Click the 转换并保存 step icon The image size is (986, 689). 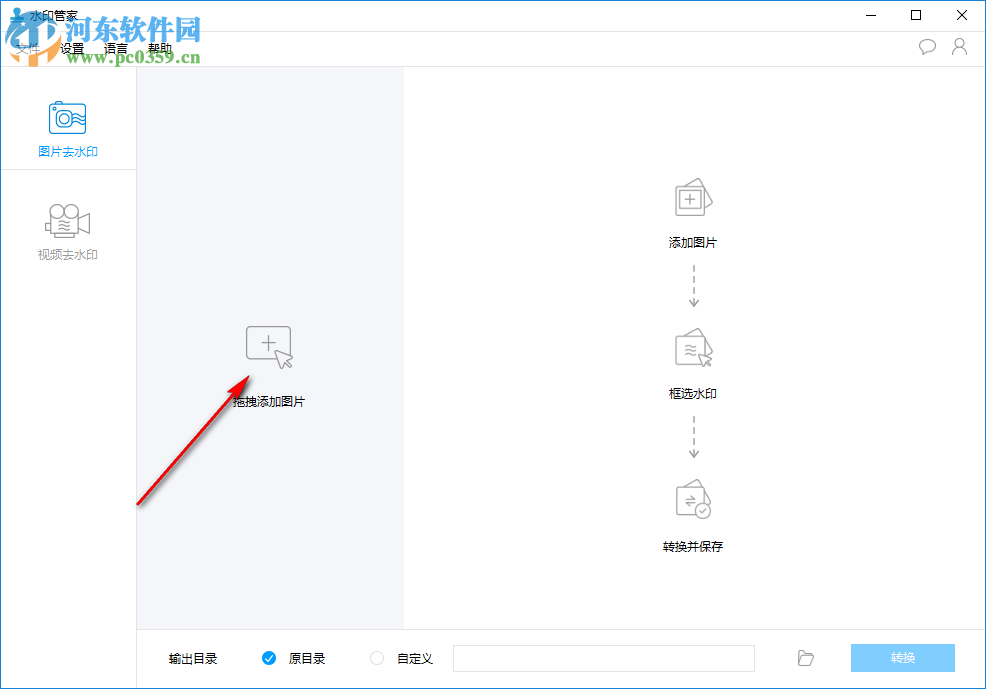click(x=693, y=500)
